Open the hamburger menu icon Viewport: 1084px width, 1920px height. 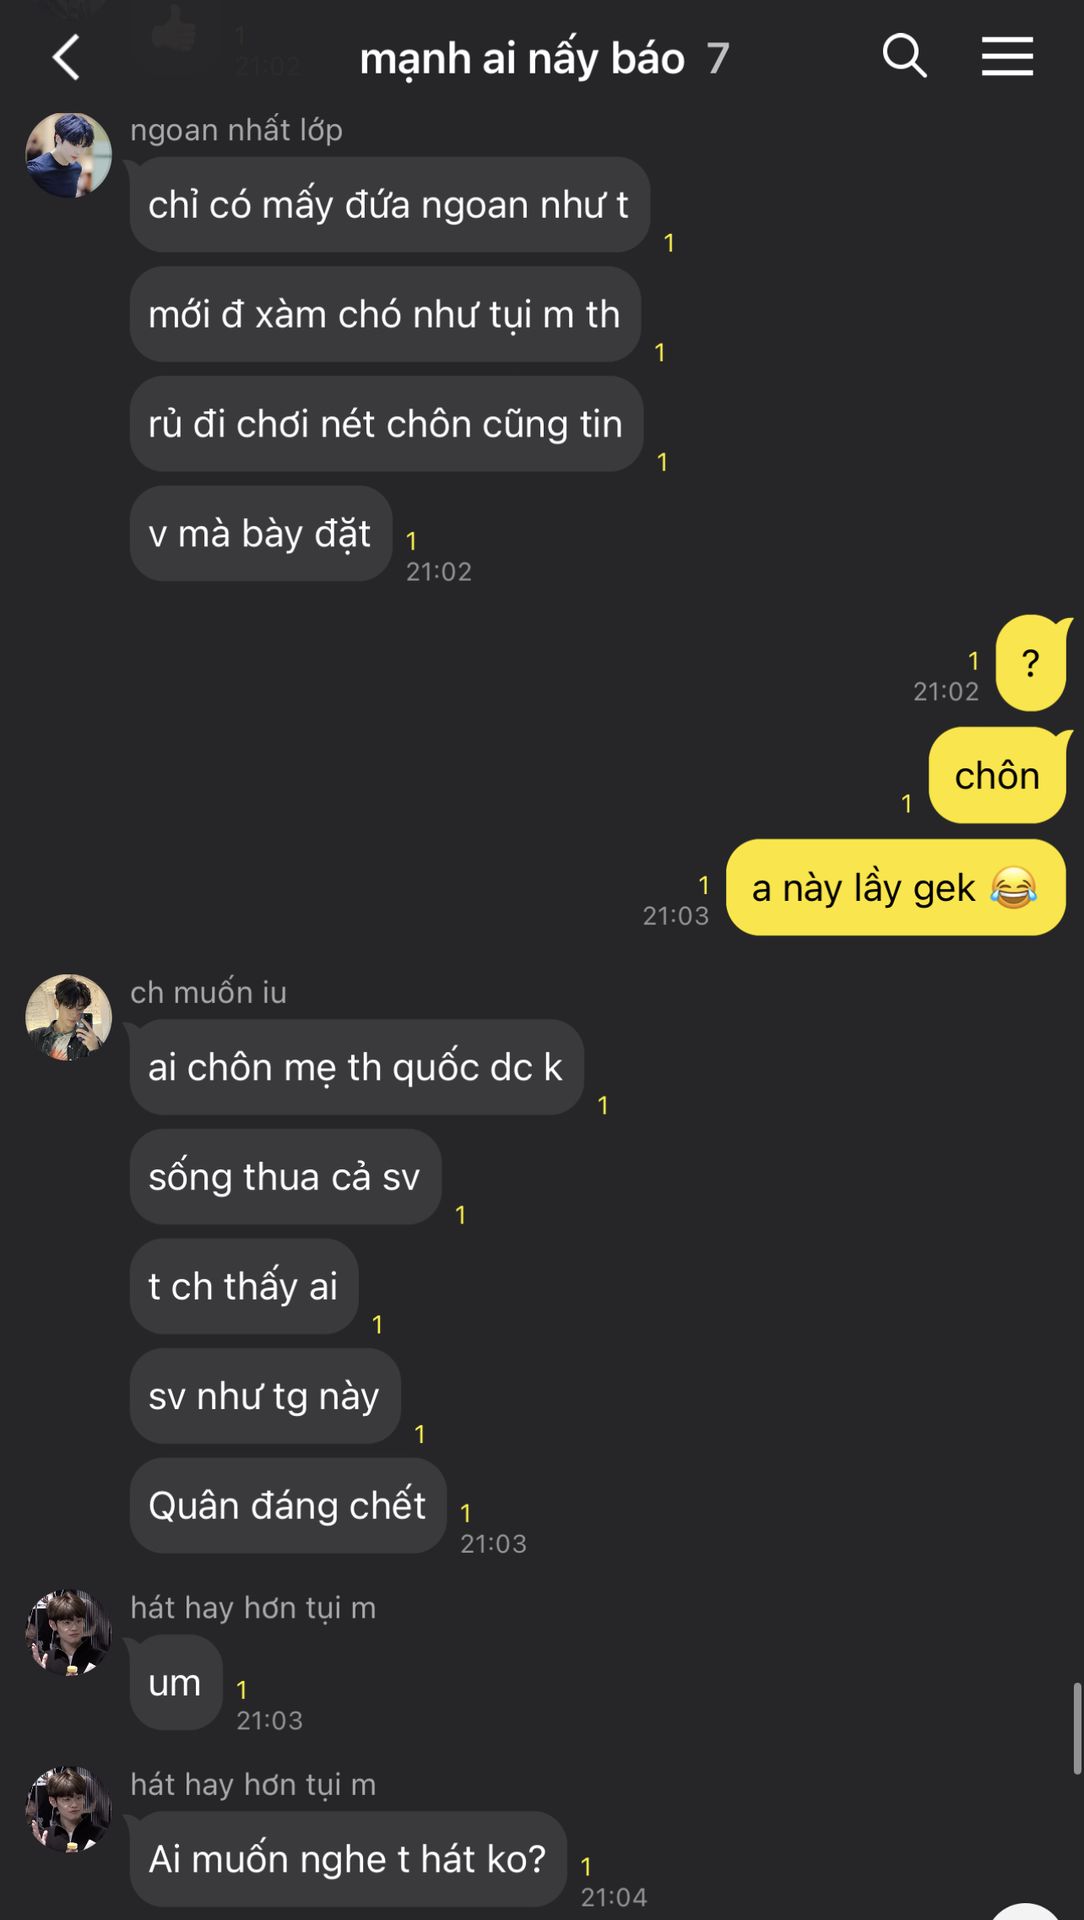(1007, 56)
